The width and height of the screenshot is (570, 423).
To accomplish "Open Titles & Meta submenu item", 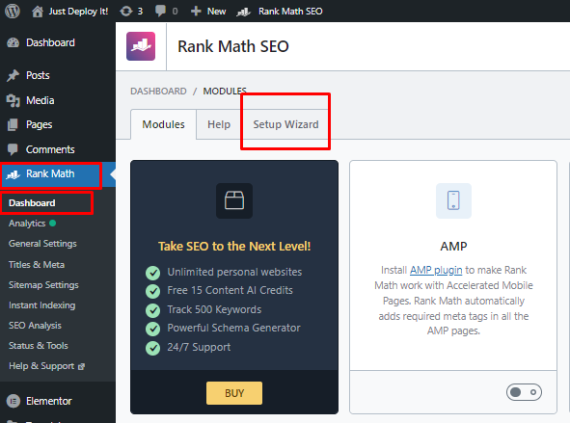I will click(36, 265).
